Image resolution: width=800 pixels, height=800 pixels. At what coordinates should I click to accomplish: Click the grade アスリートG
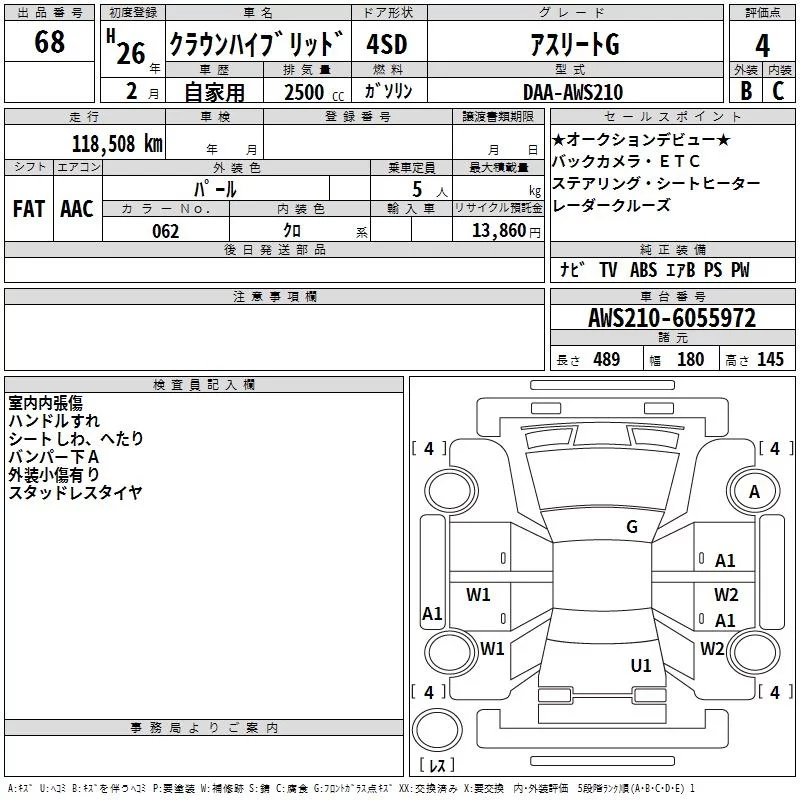pyautogui.click(x=575, y=44)
